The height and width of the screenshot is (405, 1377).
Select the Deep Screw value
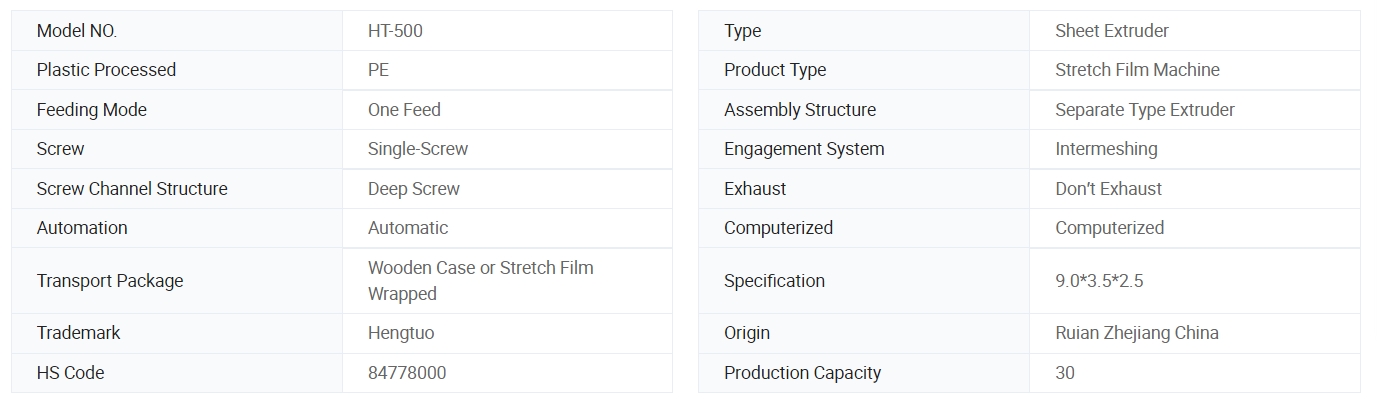point(414,189)
